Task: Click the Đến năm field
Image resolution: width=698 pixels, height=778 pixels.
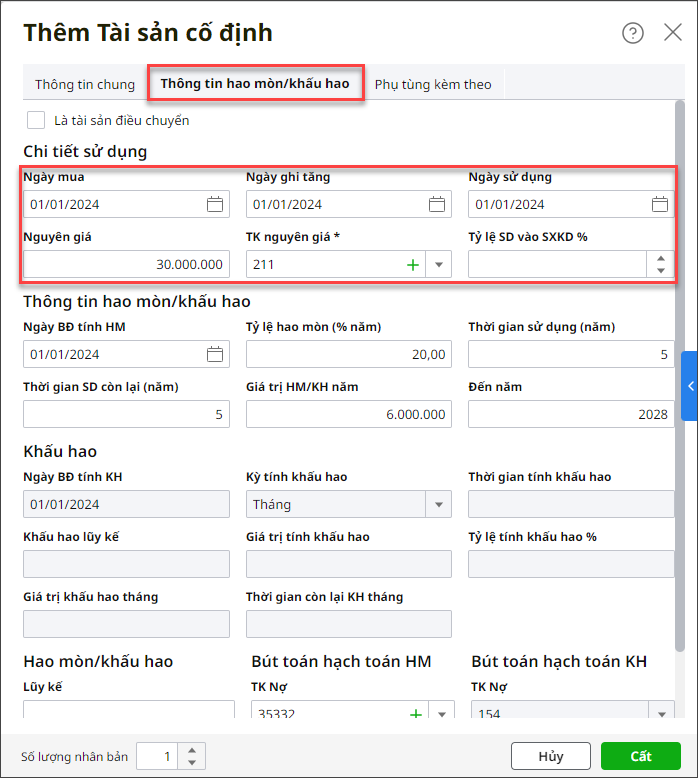Action: [571, 414]
